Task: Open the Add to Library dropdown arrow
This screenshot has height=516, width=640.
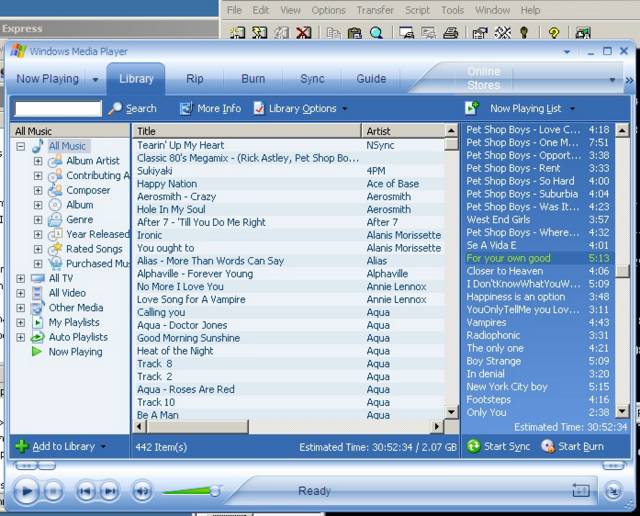Action: click(x=103, y=447)
